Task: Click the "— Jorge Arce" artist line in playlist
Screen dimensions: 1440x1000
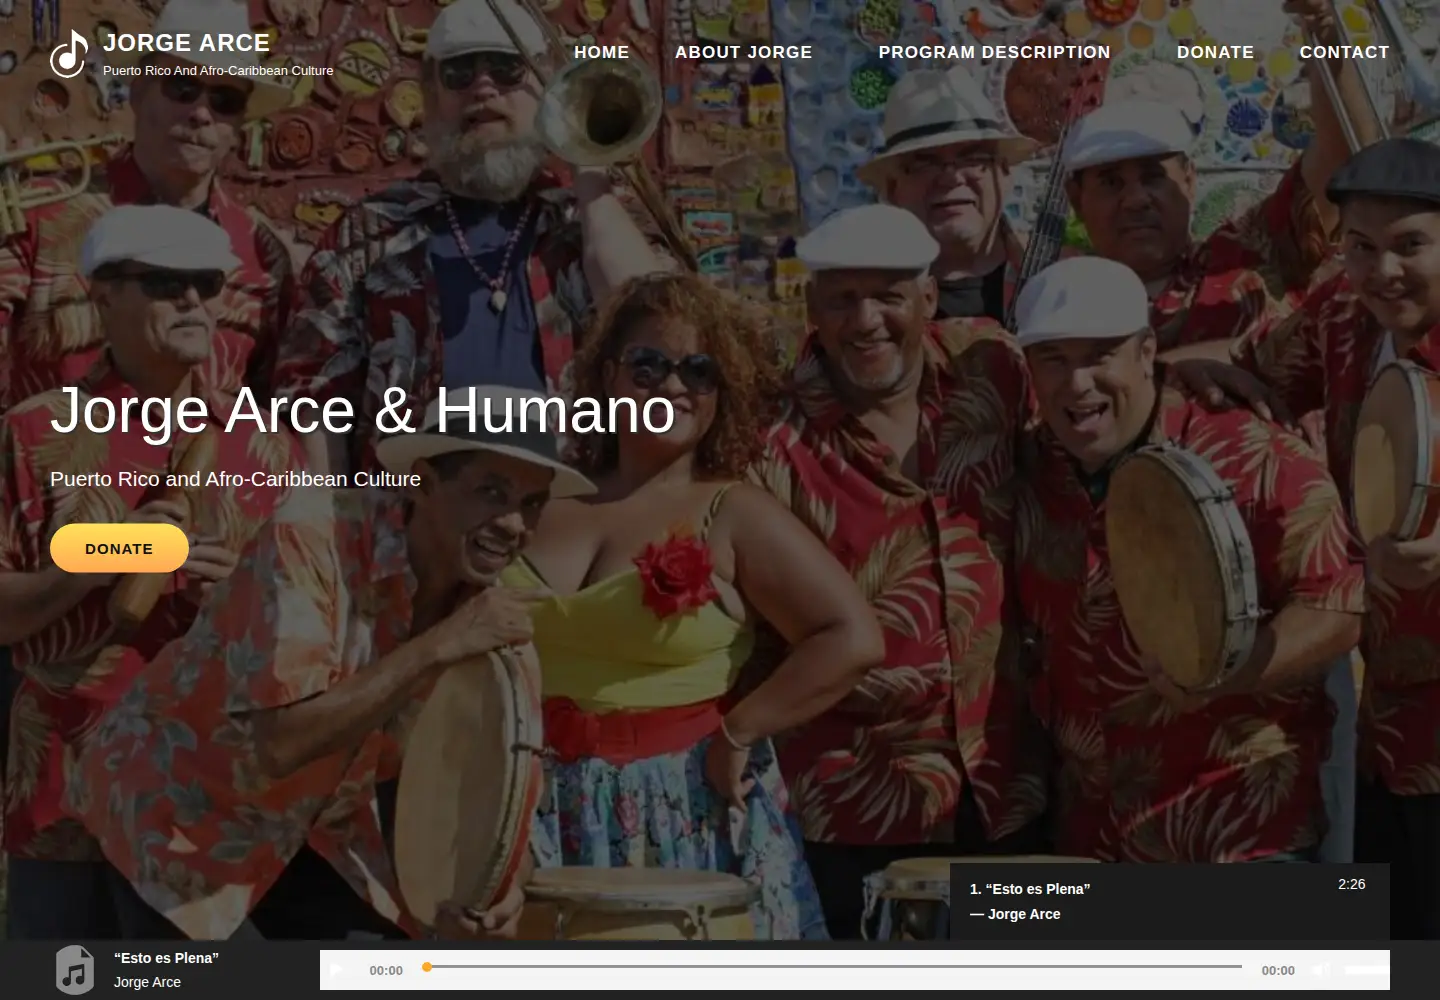Action: click(1015, 914)
